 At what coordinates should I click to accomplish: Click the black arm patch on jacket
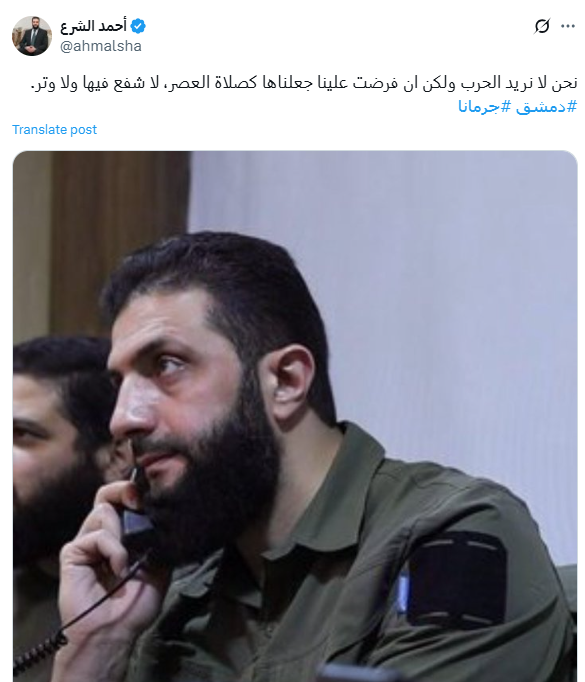457,579
